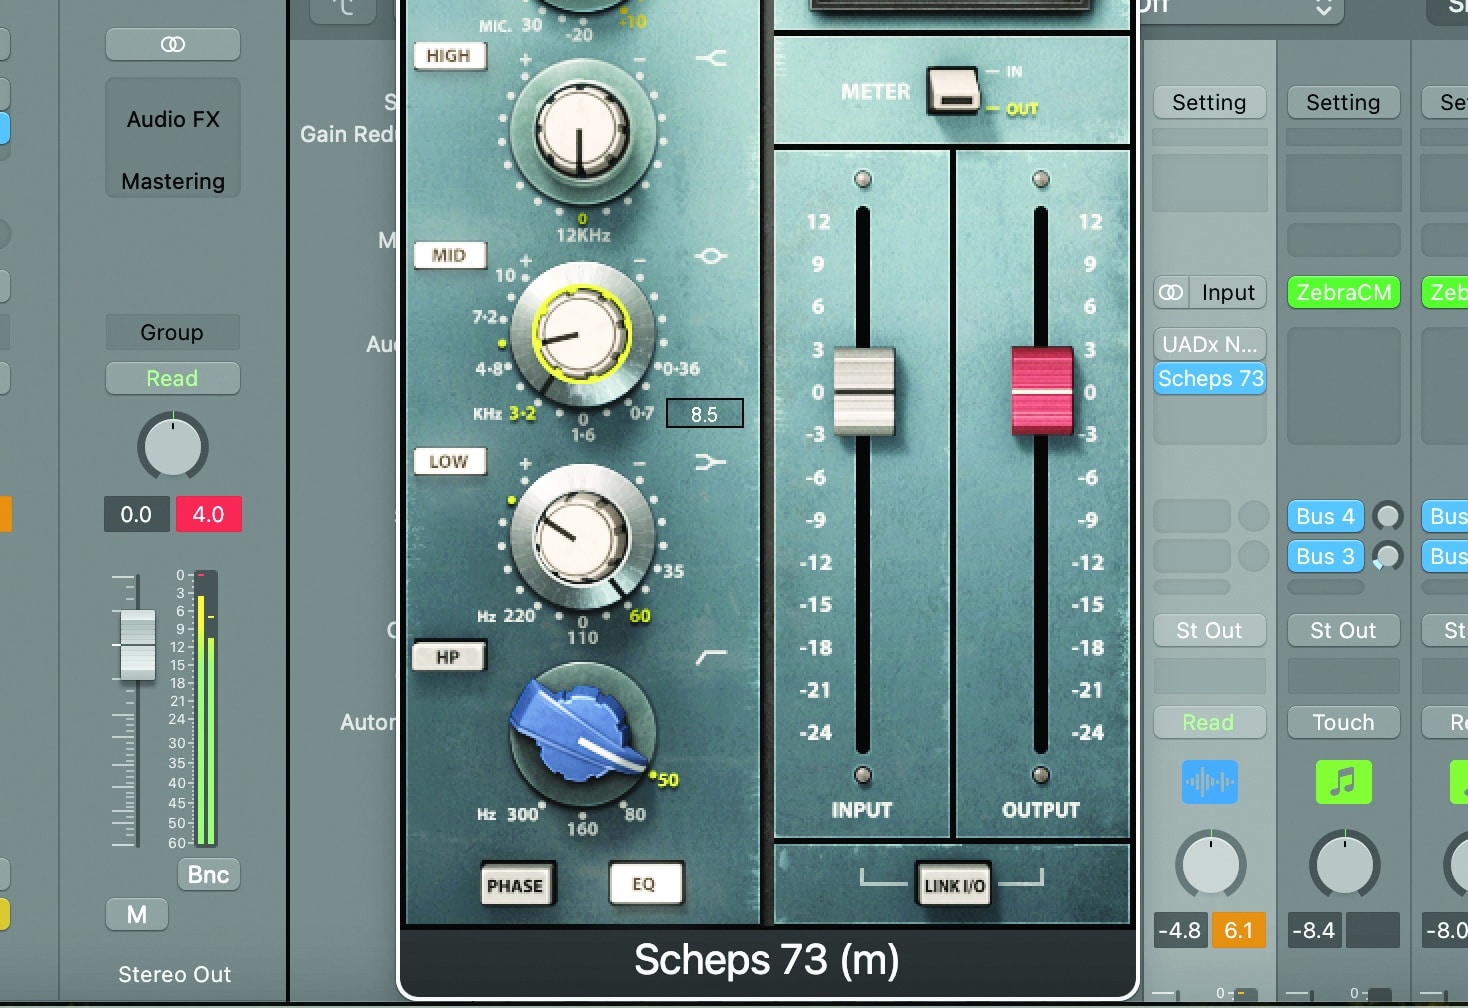This screenshot has height=1008, width=1468.
Task: Click the red OUTPUT fader
Action: [x=1042, y=391]
